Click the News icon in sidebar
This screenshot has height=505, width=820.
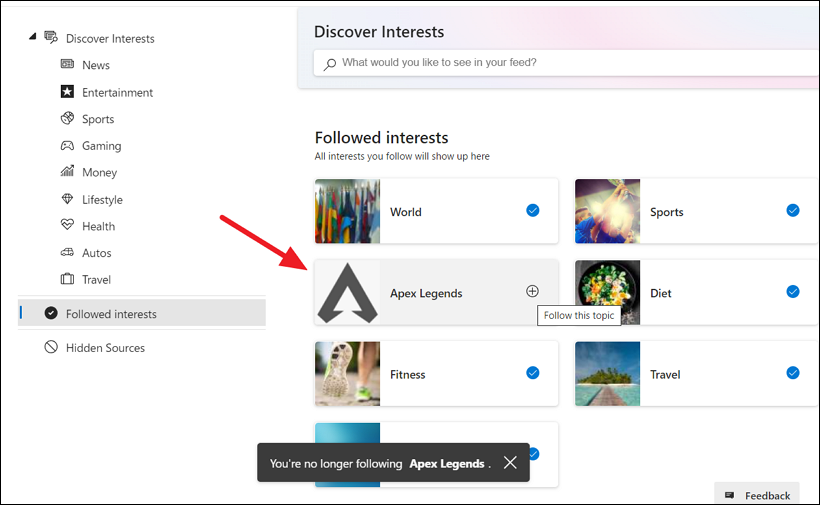click(x=67, y=65)
